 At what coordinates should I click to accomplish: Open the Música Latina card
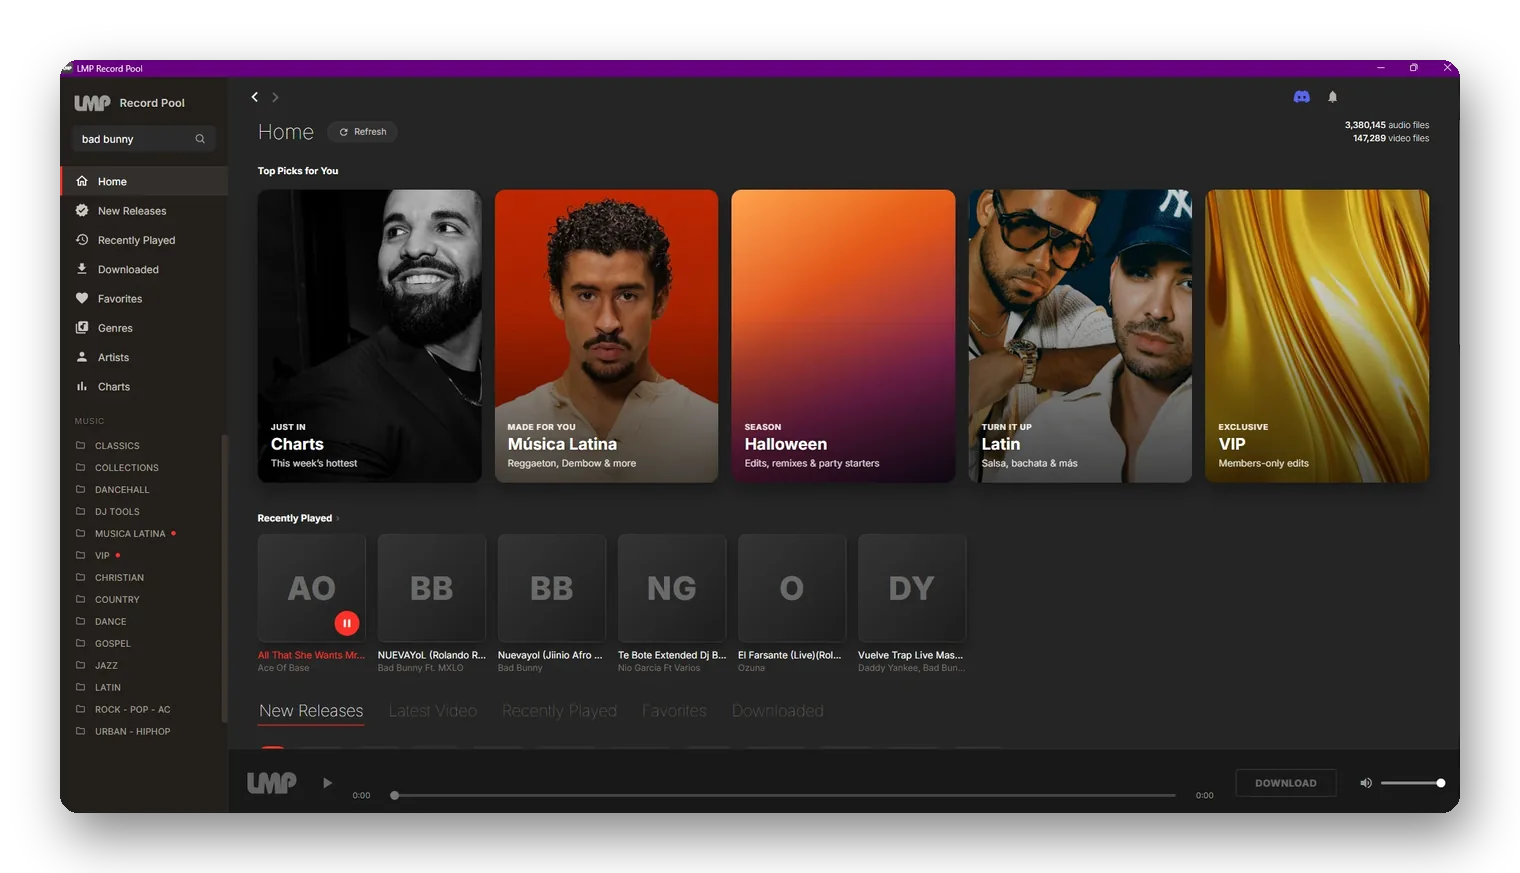pos(606,336)
